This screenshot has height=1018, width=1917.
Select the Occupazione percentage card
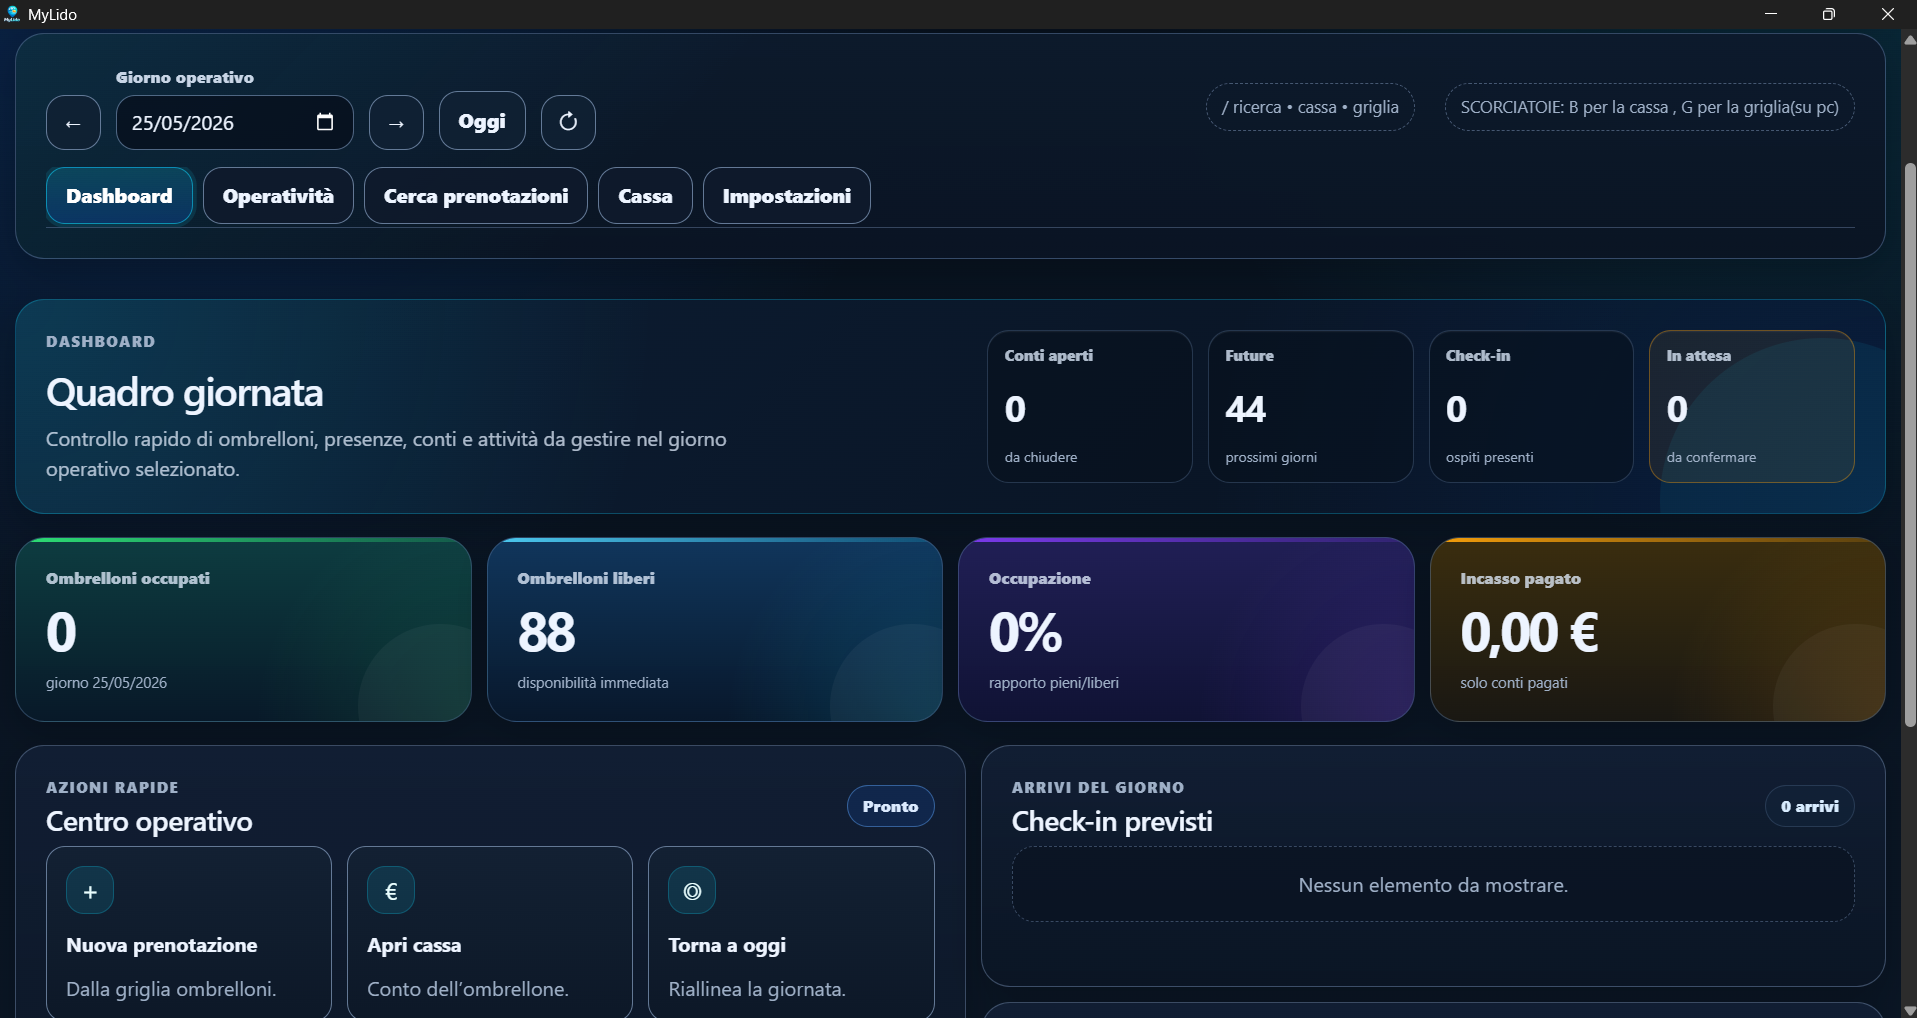(x=1186, y=630)
